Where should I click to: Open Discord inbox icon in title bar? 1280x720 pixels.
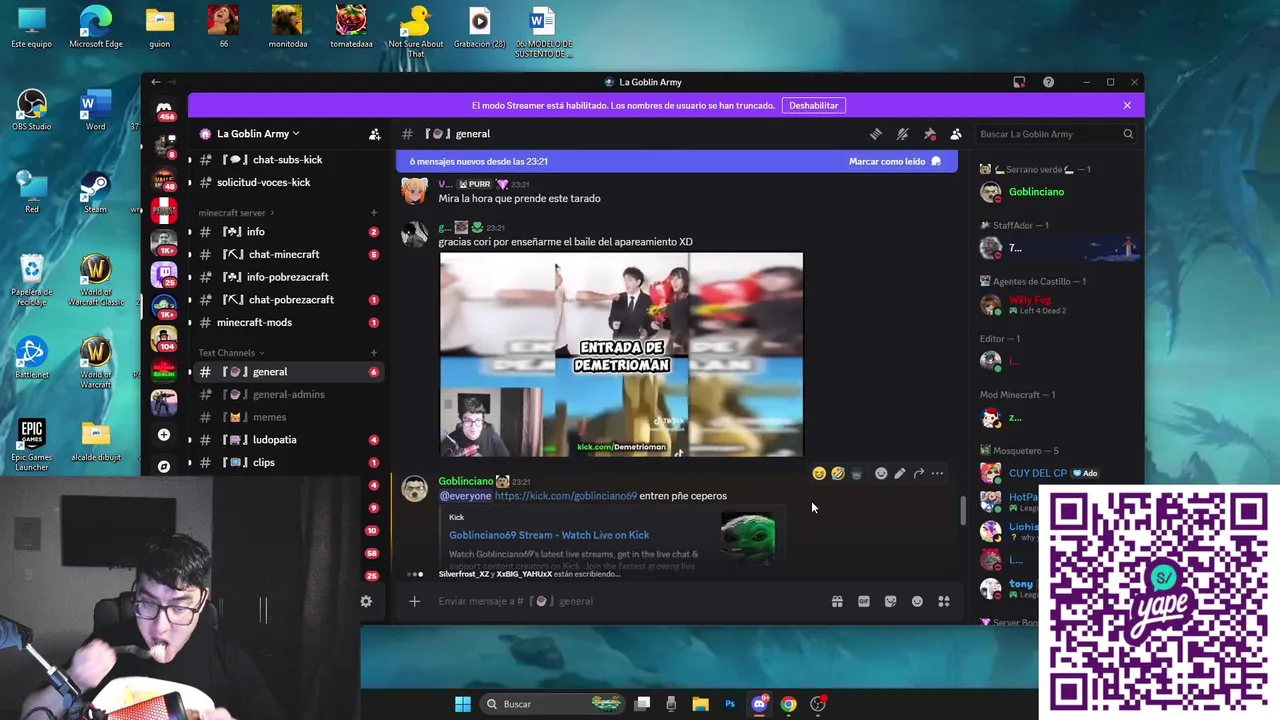1019,82
